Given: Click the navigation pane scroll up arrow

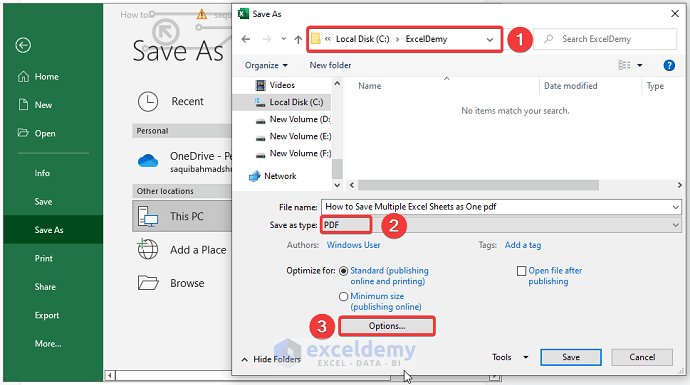Looking at the screenshot, I should point(337,83).
